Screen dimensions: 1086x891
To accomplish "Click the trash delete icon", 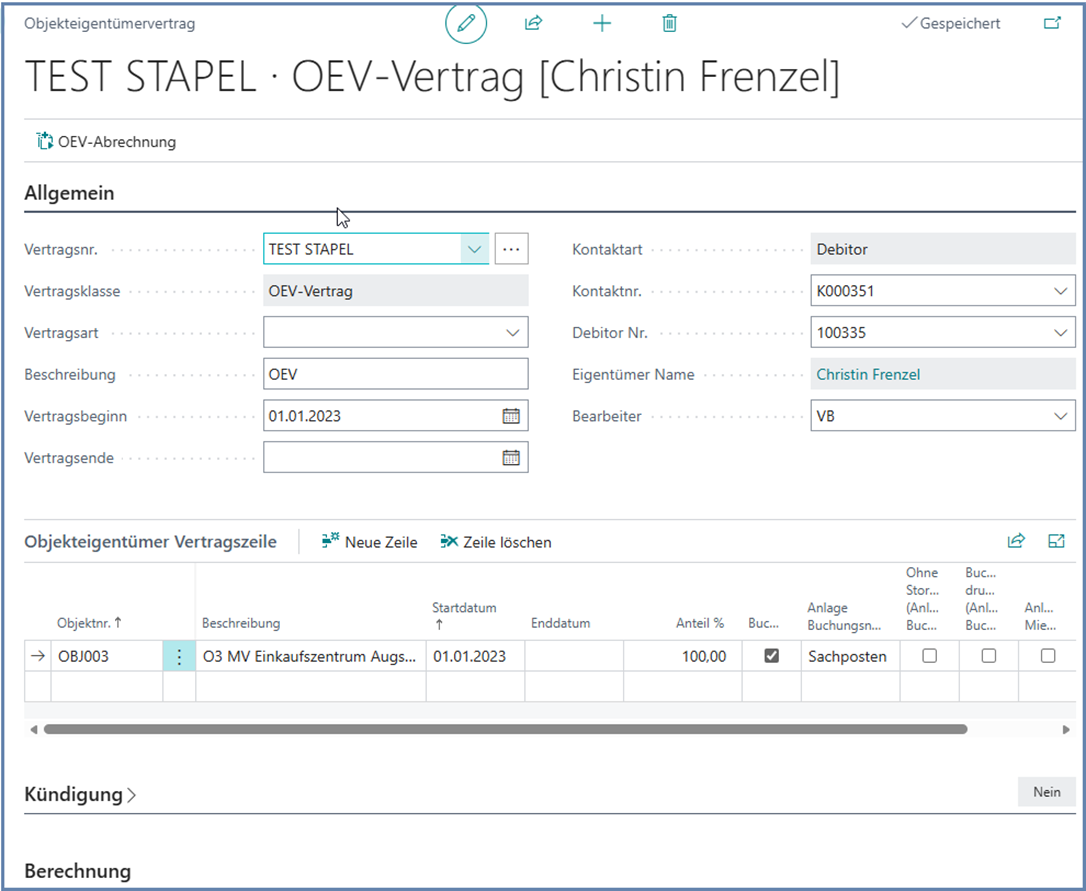I will pos(670,23).
